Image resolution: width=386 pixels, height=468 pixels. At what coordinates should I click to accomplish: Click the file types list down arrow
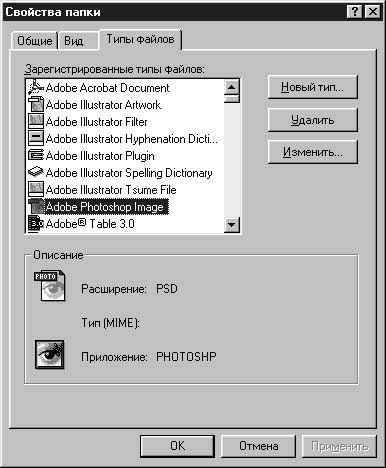pos(232,224)
